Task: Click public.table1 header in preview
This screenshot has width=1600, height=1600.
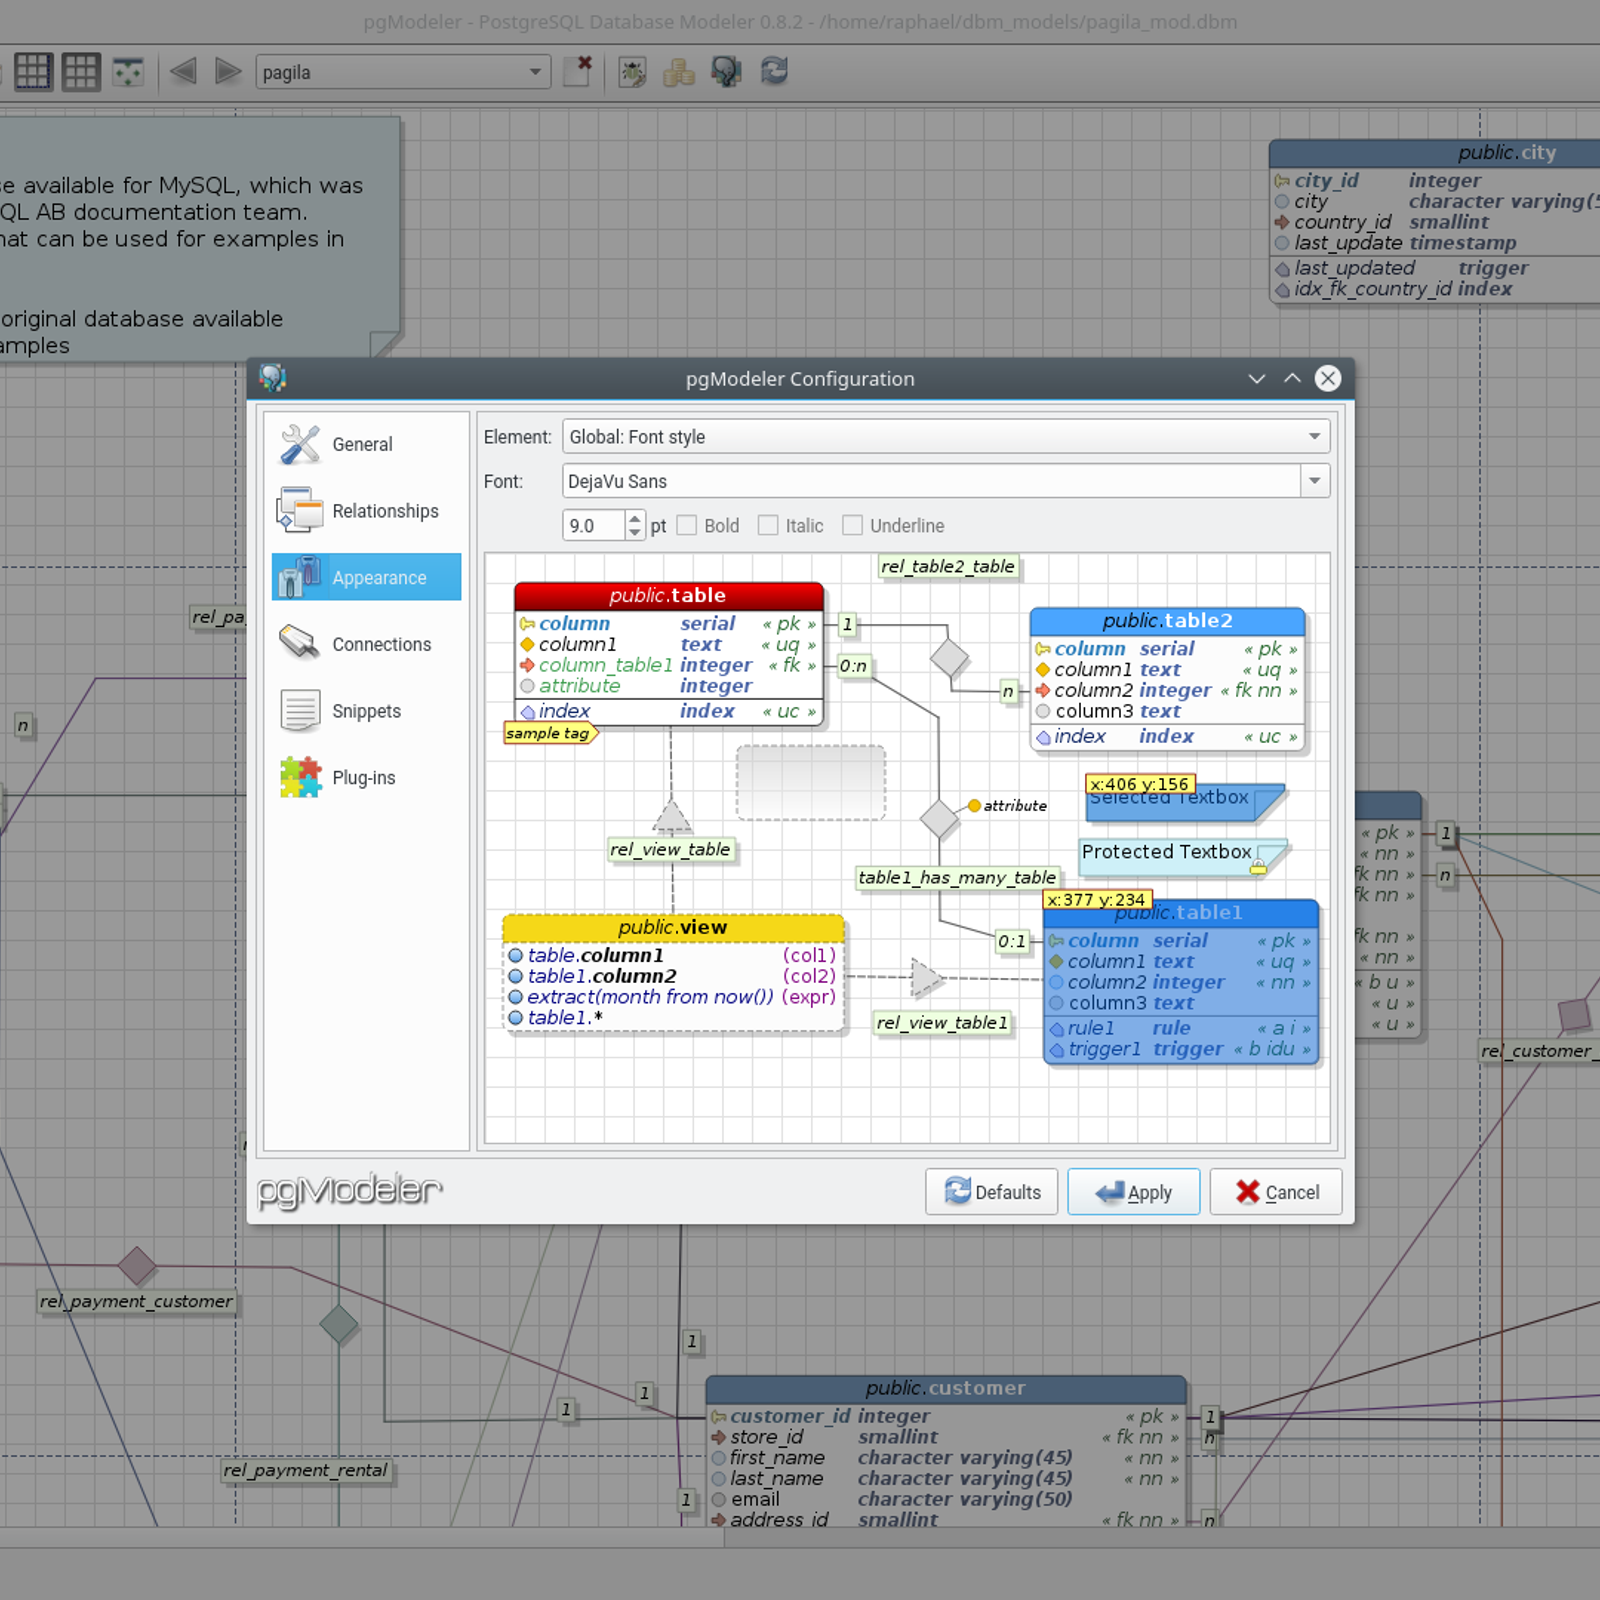Action: pyautogui.click(x=1180, y=913)
